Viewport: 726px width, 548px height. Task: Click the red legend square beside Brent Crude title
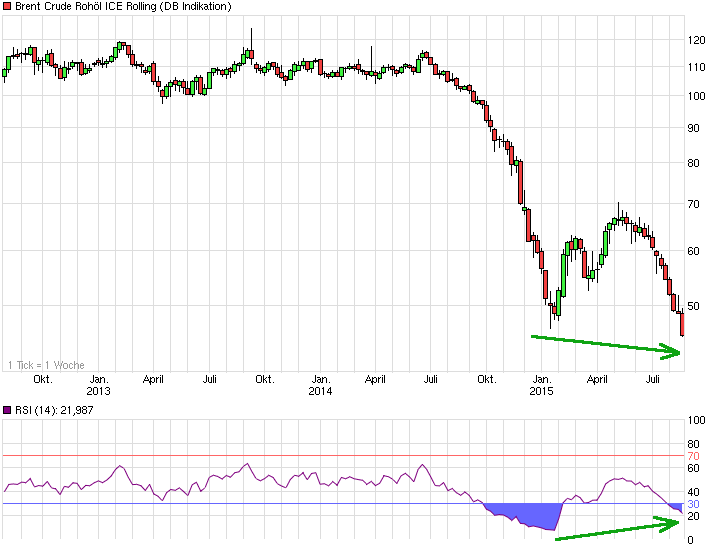7,7
